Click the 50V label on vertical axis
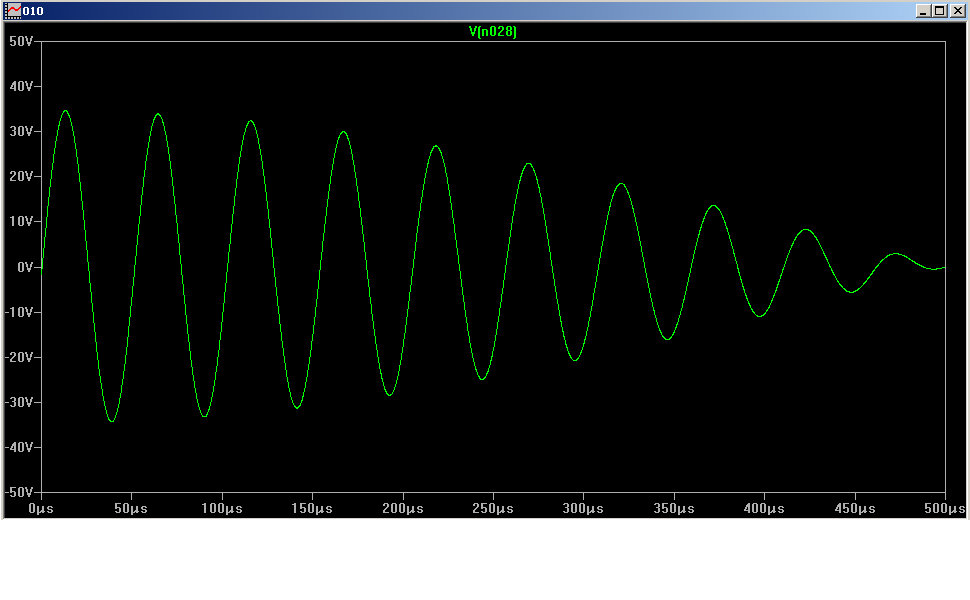This screenshot has height=600, width=970. 21,41
